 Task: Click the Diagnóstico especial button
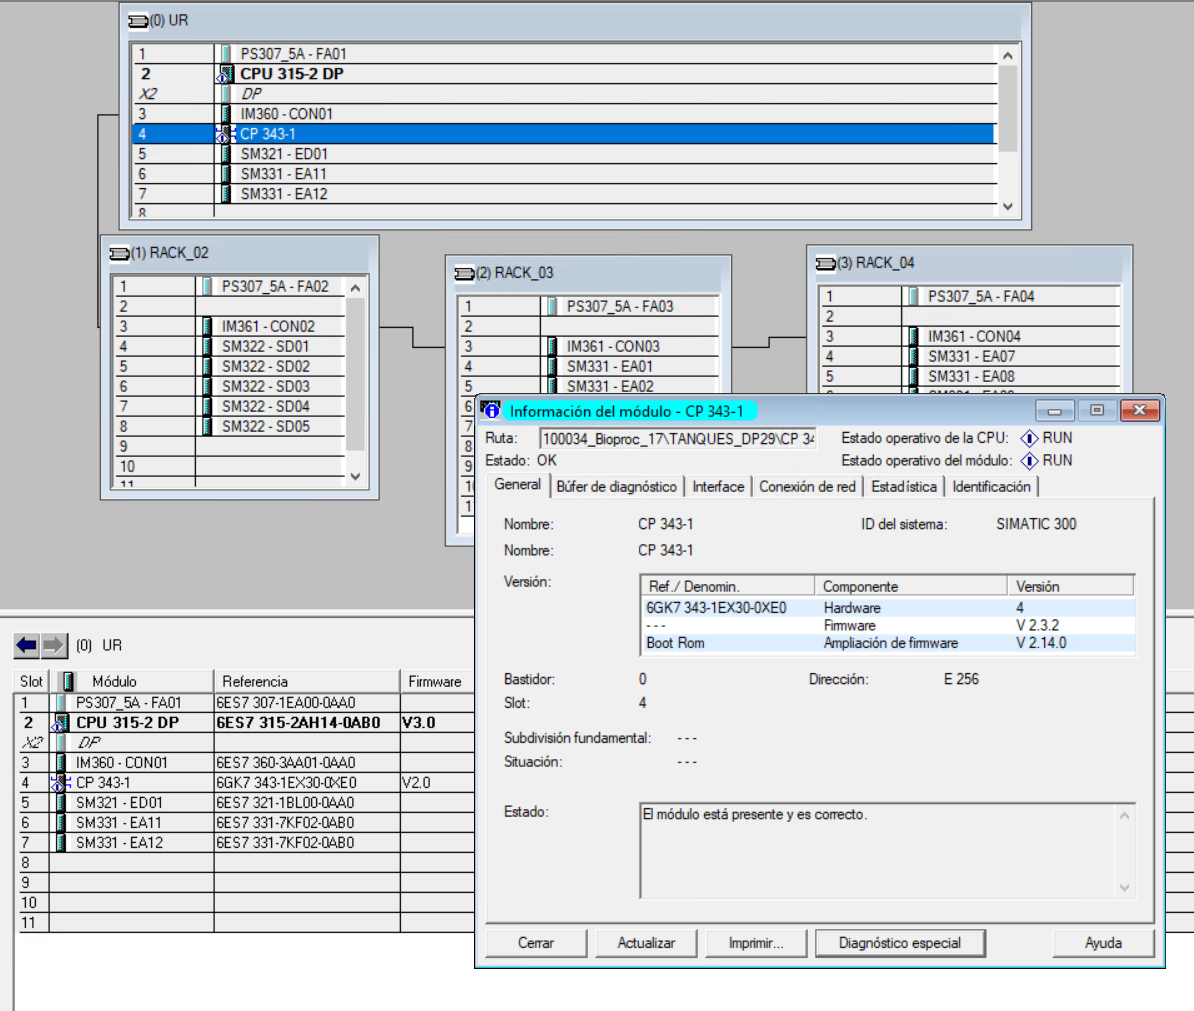[x=899, y=943]
